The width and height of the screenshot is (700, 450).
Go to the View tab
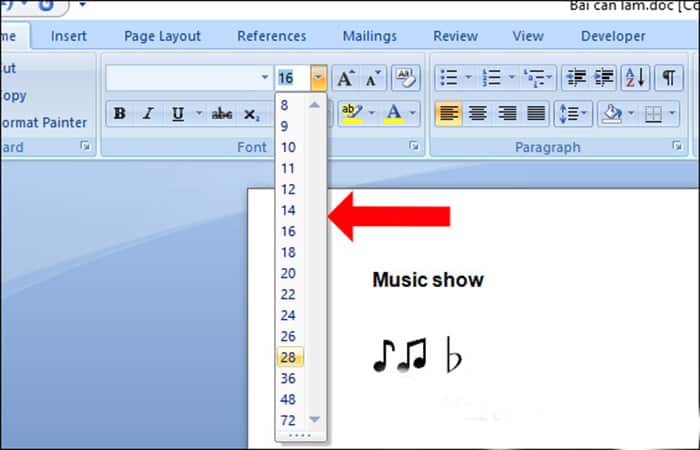coord(528,36)
